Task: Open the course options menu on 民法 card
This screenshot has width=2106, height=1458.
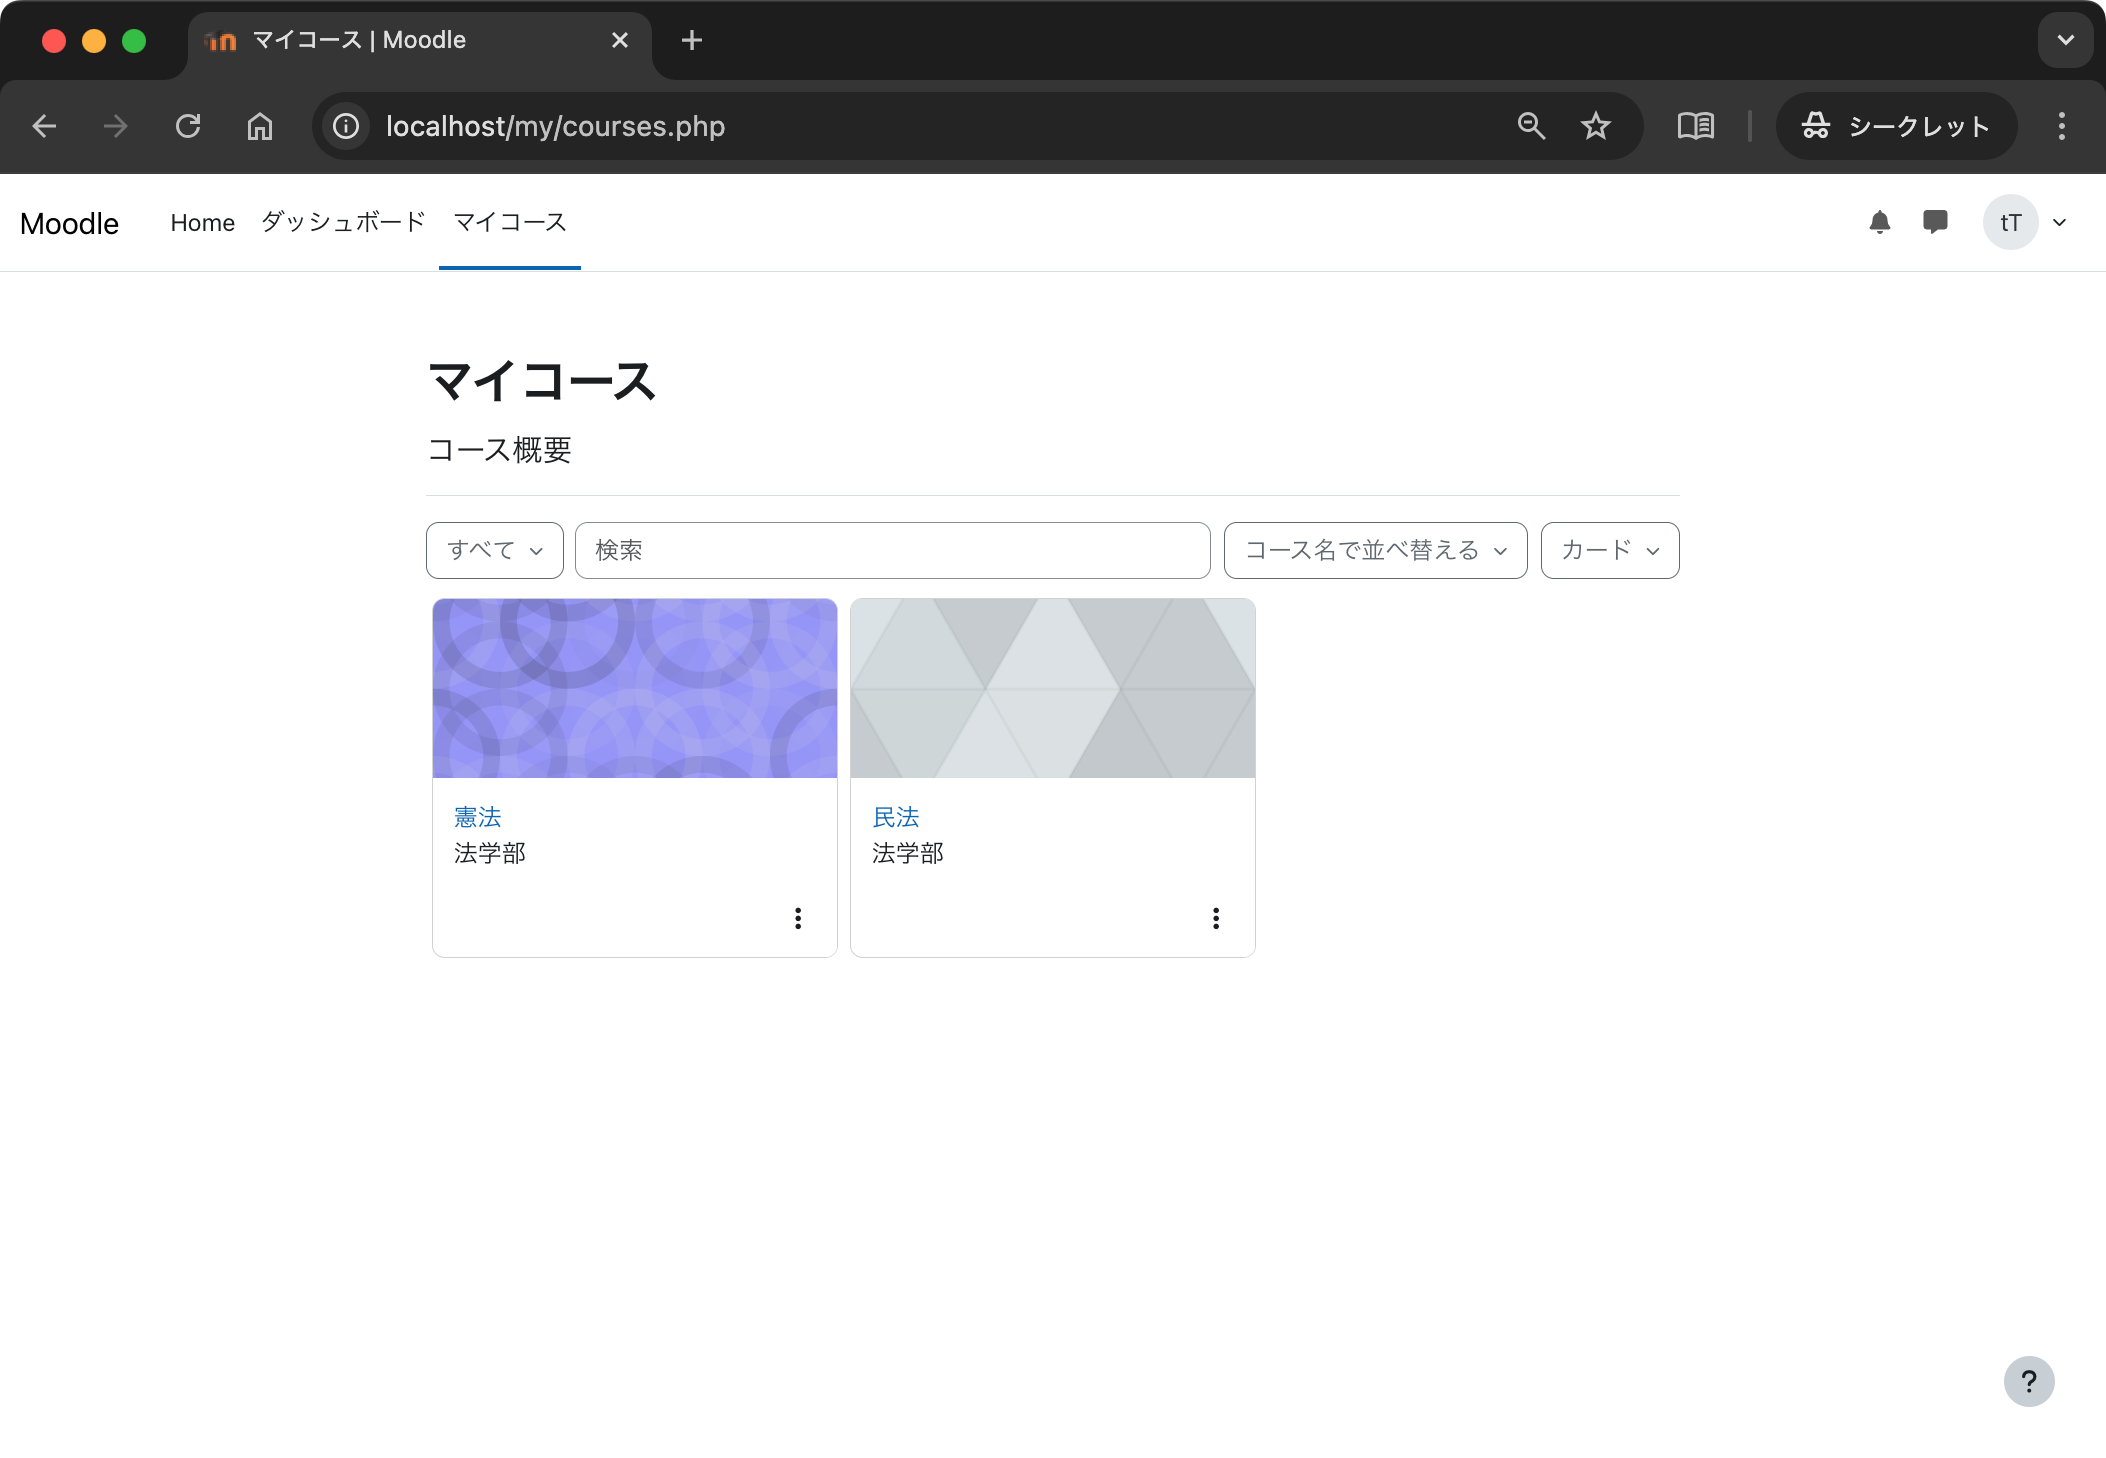Action: 1216,918
